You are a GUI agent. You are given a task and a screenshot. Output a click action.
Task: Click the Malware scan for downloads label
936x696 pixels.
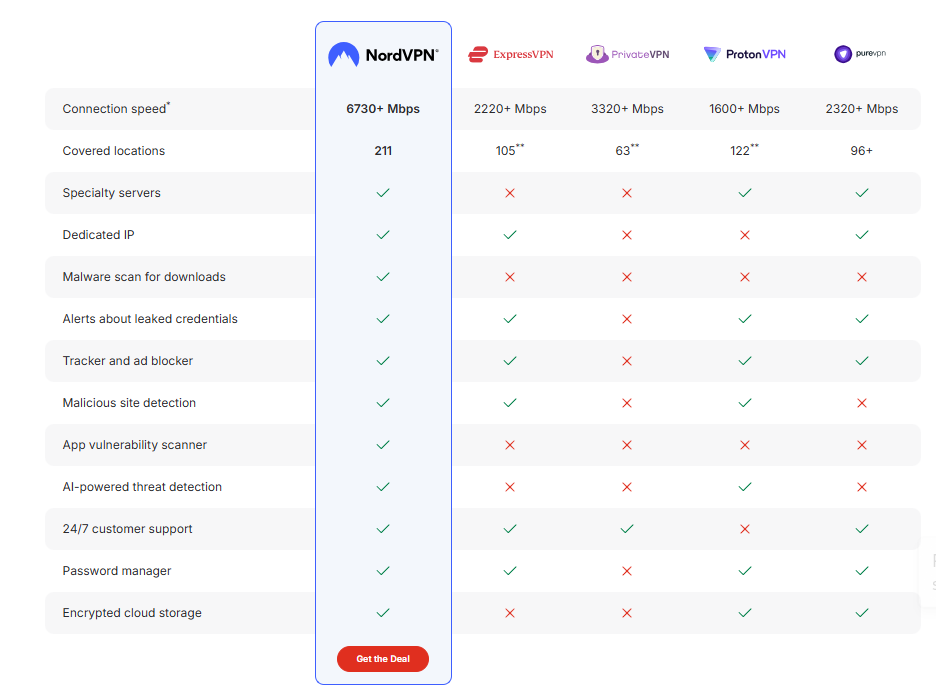coord(144,276)
